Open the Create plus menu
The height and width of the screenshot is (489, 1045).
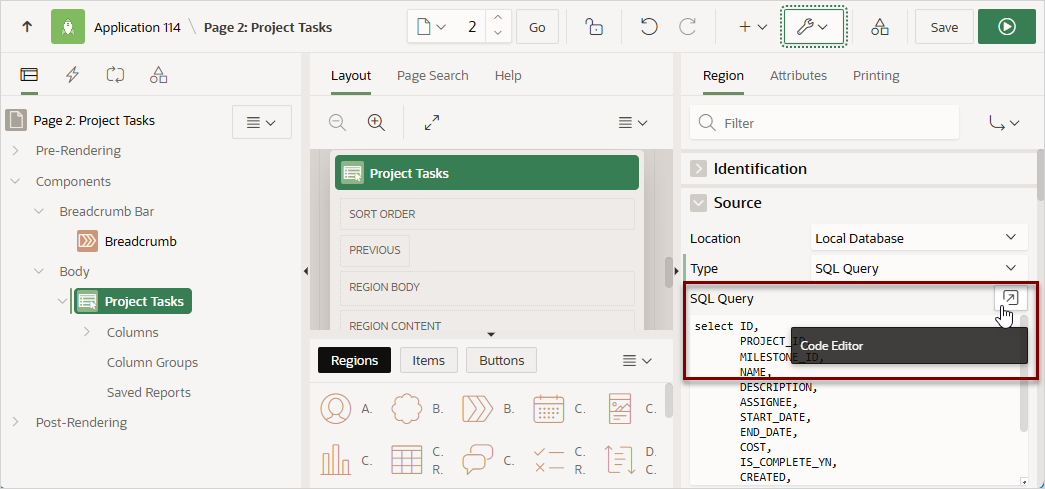[753, 27]
